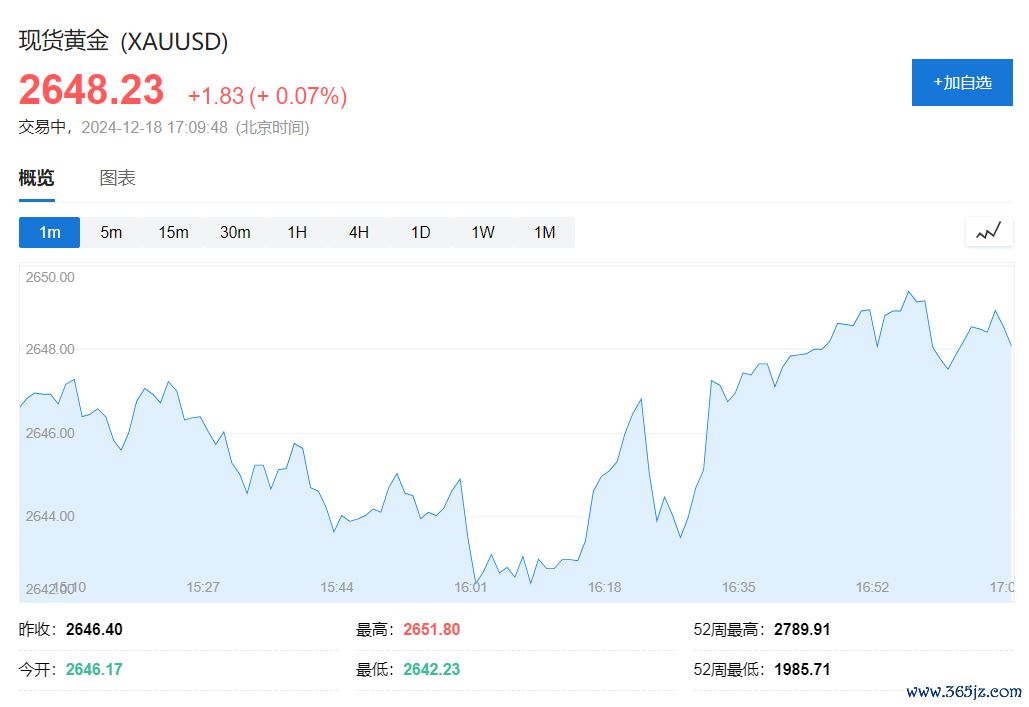This screenshot has width=1029, height=707.
Task: Click the 16:18 time axis label
Action: (x=604, y=587)
